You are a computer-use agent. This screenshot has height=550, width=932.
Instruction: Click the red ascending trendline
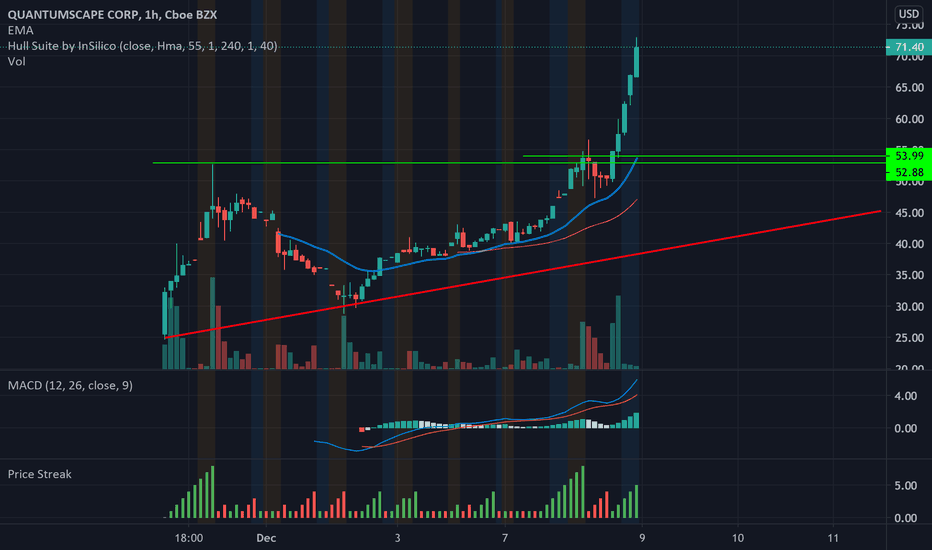(523, 274)
